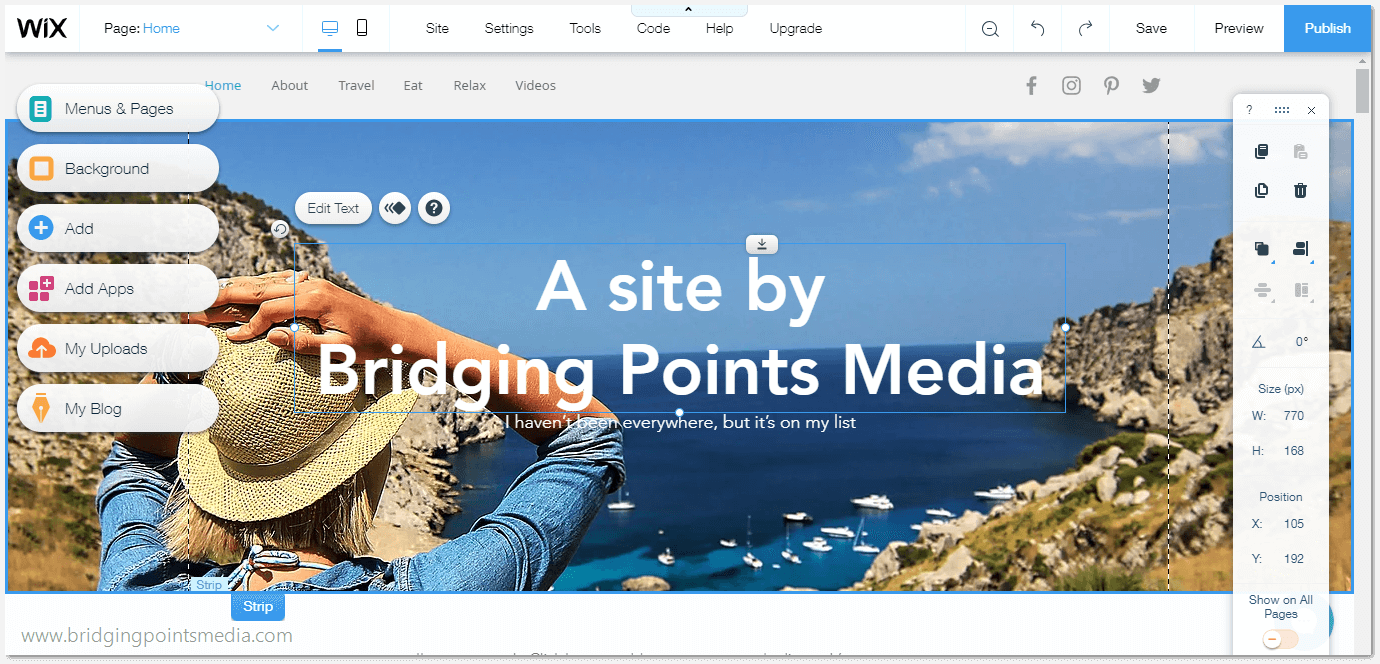This screenshot has width=1380, height=664.
Task: Click the Duplicate icon in toolbox panel
Action: pyautogui.click(x=1262, y=190)
